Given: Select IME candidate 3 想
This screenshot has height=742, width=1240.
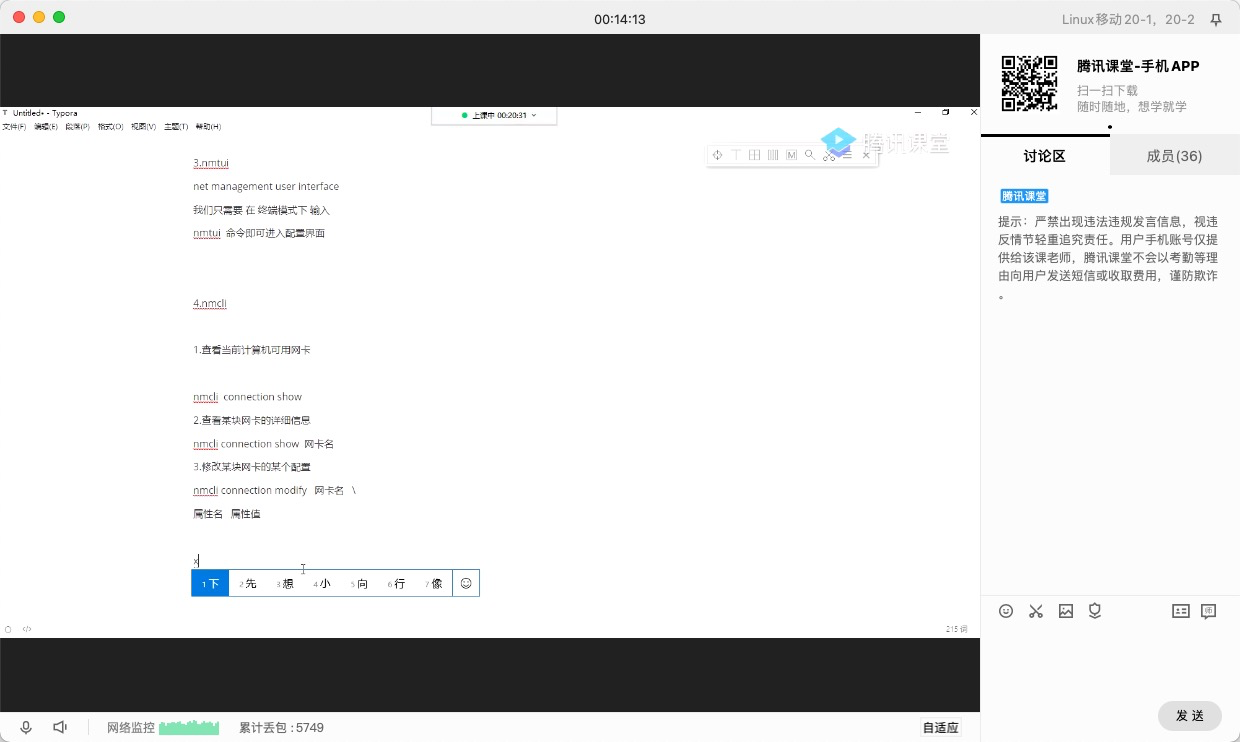Looking at the screenshot, I should [285, 583].
